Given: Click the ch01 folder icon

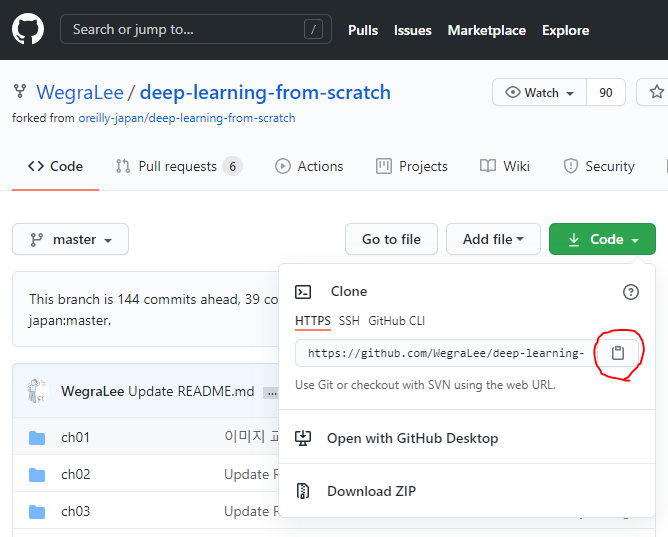Looking at the screenshot, I should click(37, 437).
